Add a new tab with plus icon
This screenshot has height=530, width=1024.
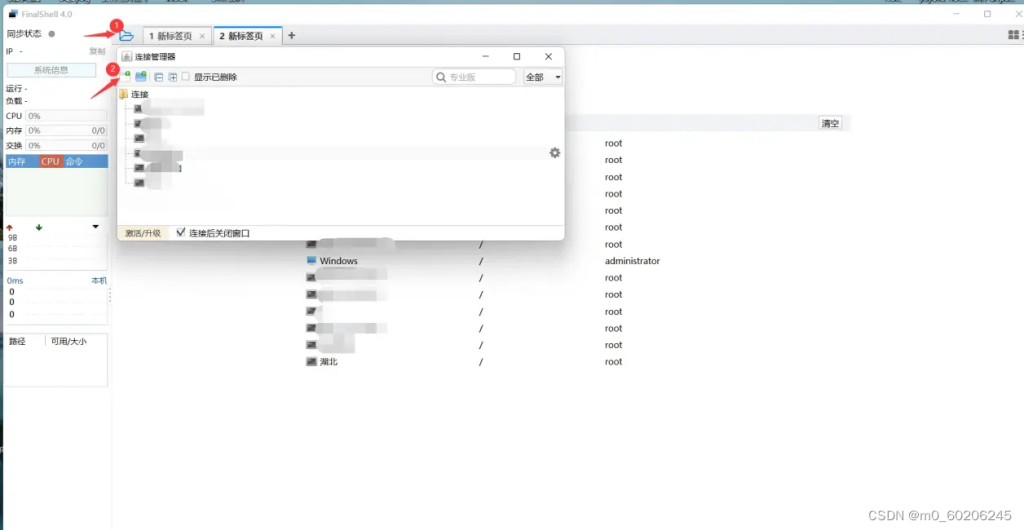tap(292, 36)
